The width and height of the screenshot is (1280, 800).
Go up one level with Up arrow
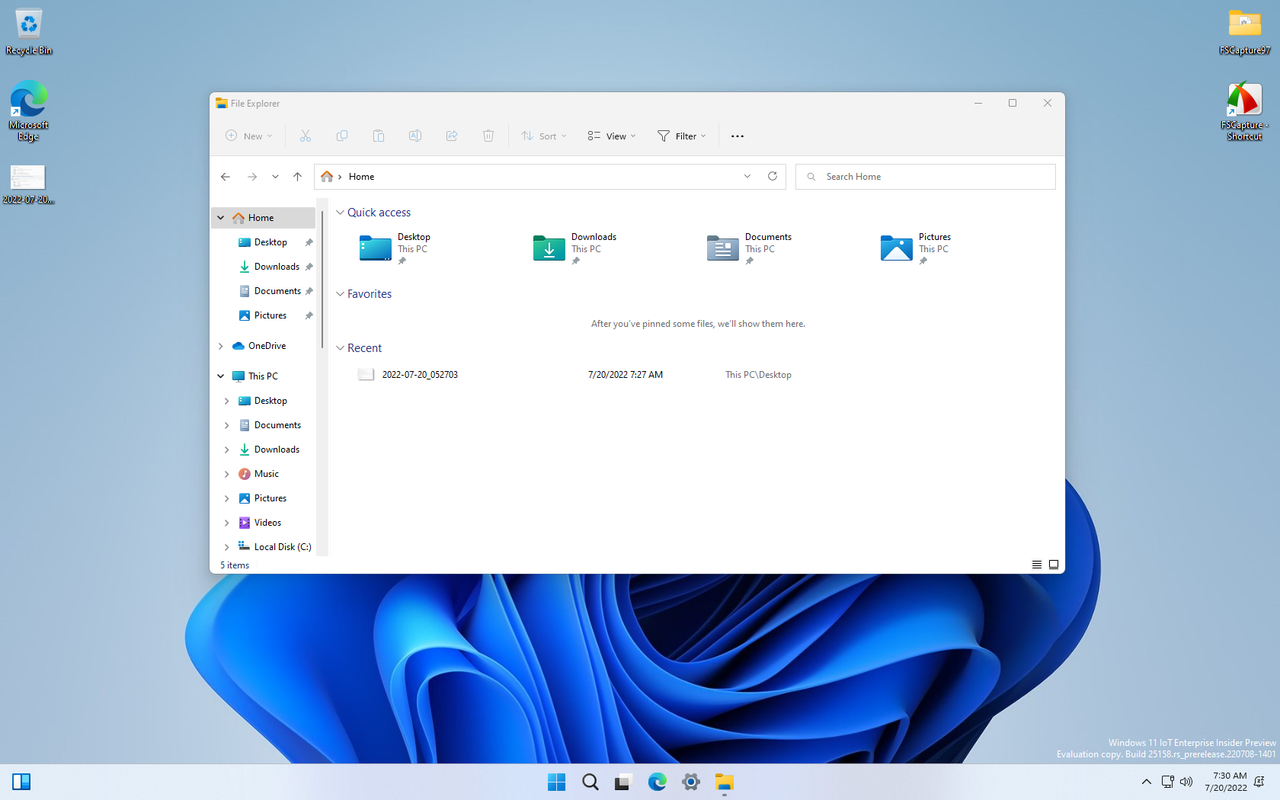pos(297,176)
